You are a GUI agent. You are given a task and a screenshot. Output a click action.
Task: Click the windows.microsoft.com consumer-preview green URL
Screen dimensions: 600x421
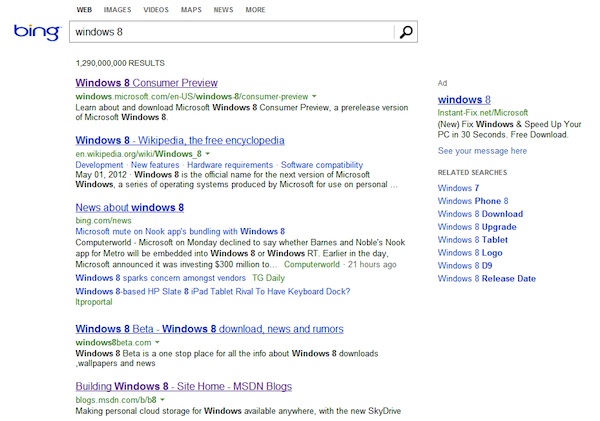pos(192,96)
